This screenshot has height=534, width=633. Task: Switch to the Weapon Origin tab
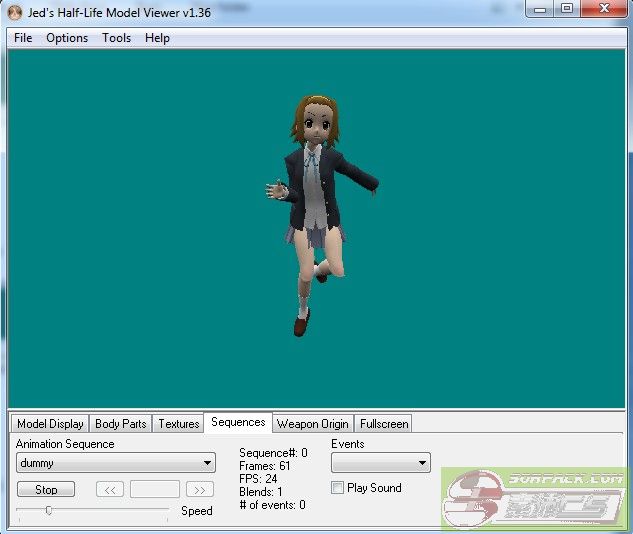click(313, 424)
